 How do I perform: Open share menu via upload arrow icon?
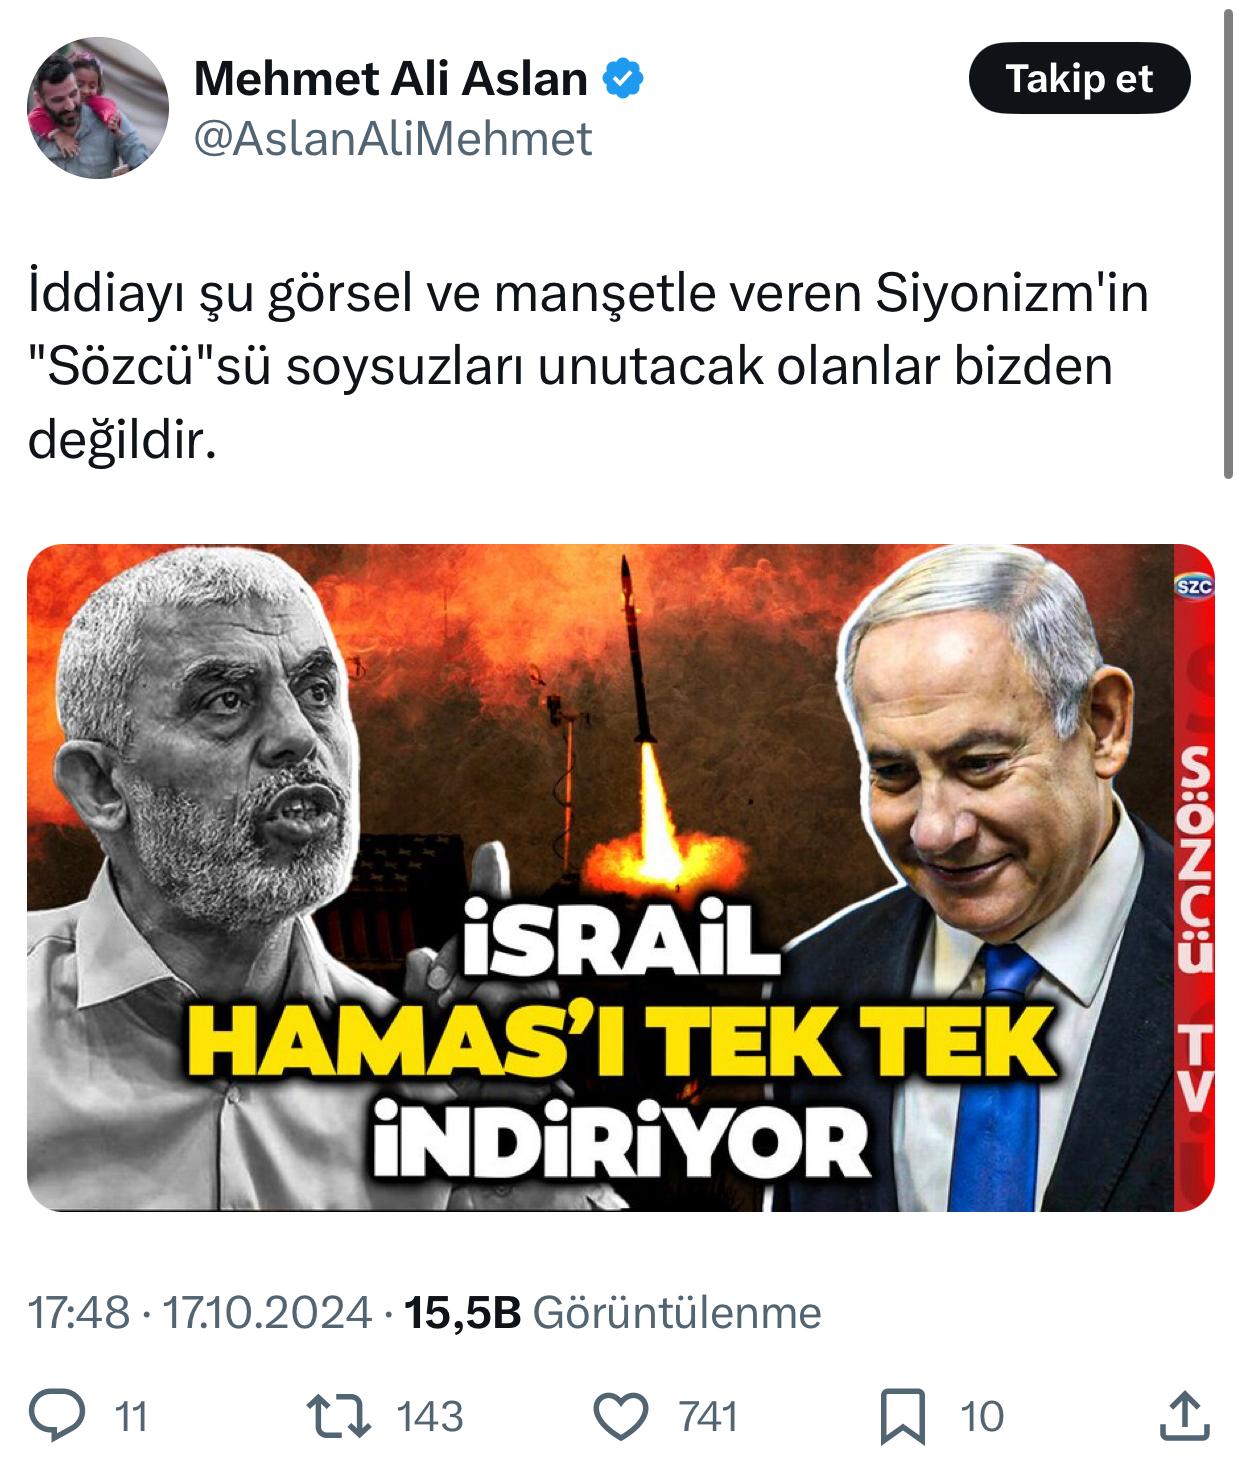click(1183, 1415)
